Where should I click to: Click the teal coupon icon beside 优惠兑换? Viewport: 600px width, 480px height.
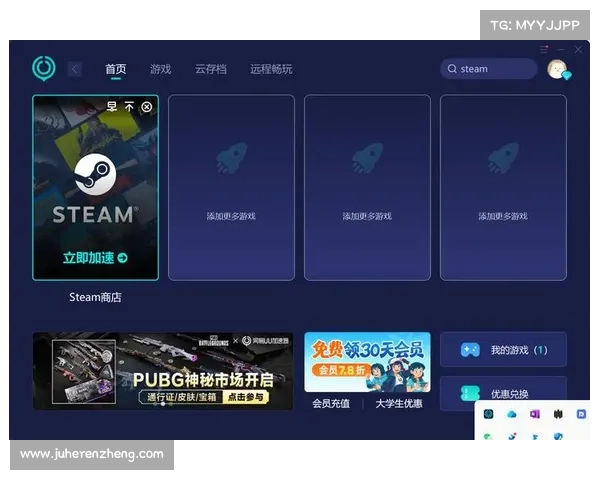(470, 393)
